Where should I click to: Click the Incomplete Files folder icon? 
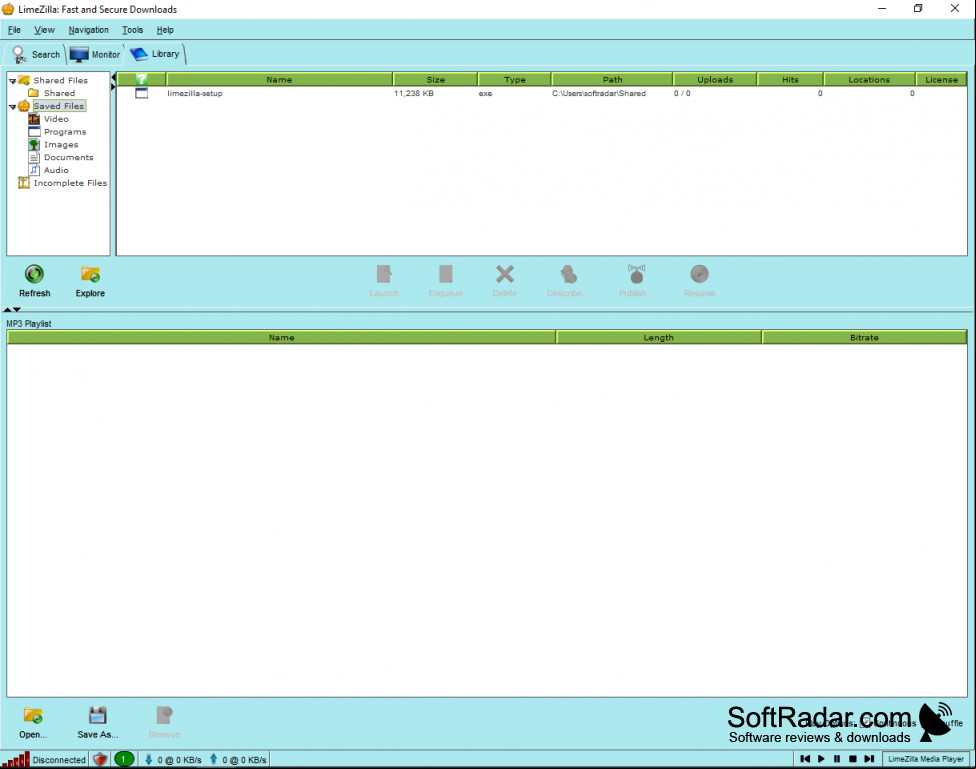click(24, 183)
